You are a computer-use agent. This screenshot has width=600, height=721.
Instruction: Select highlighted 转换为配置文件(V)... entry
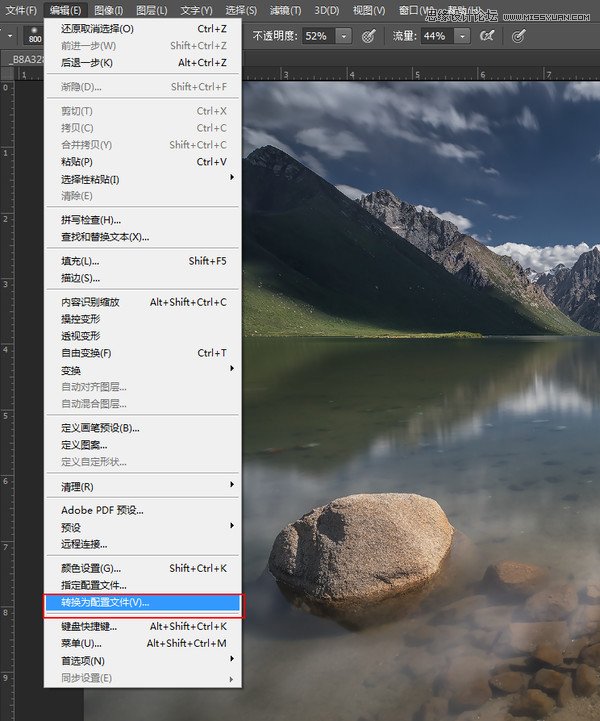(x=143, y=602)
